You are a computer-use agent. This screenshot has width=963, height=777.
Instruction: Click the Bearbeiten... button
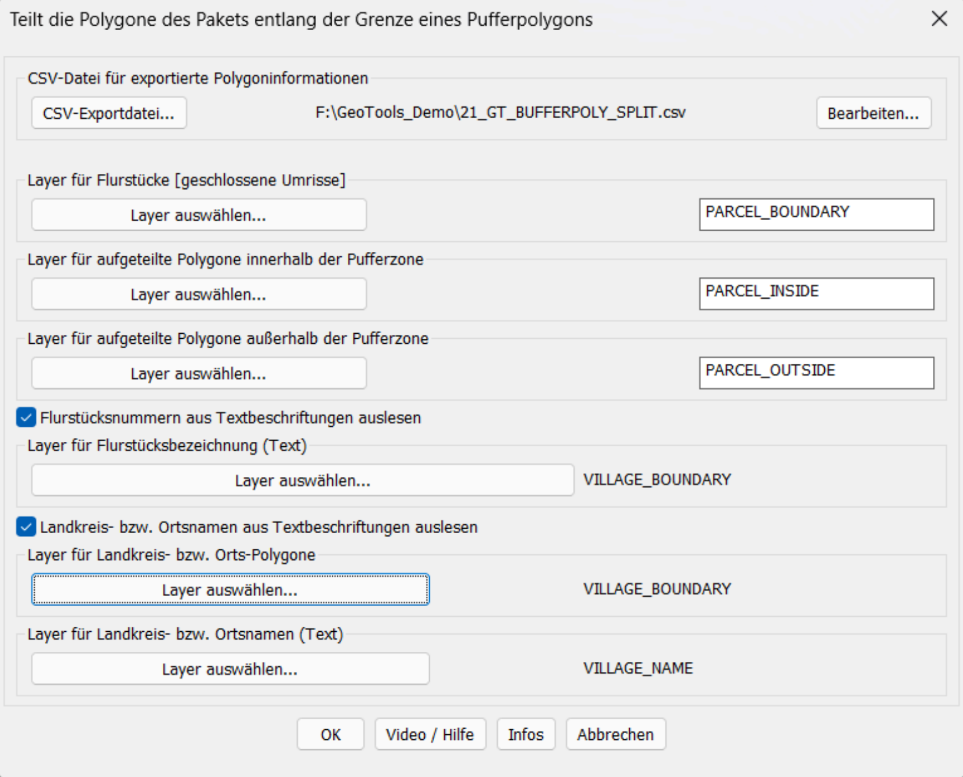coord(873,114)
